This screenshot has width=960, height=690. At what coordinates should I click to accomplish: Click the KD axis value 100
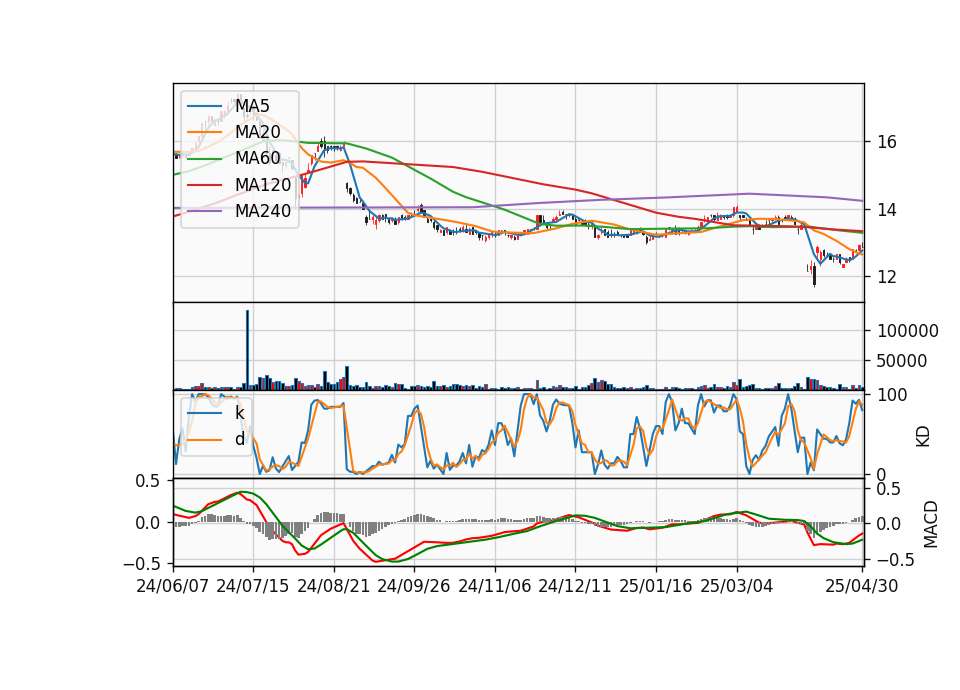point(893,395)
